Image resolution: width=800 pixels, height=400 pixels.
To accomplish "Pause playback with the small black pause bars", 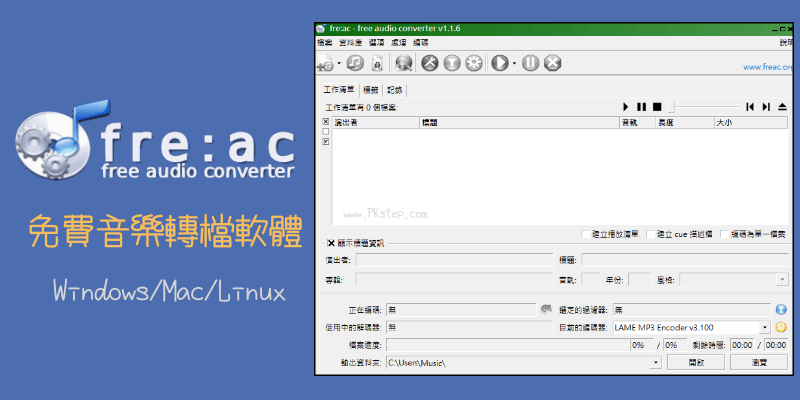I will [x=641, y=107].
